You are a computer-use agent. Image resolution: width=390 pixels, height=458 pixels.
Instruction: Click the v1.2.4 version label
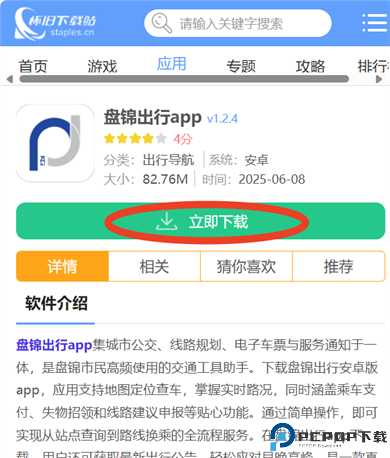(222, 119)
